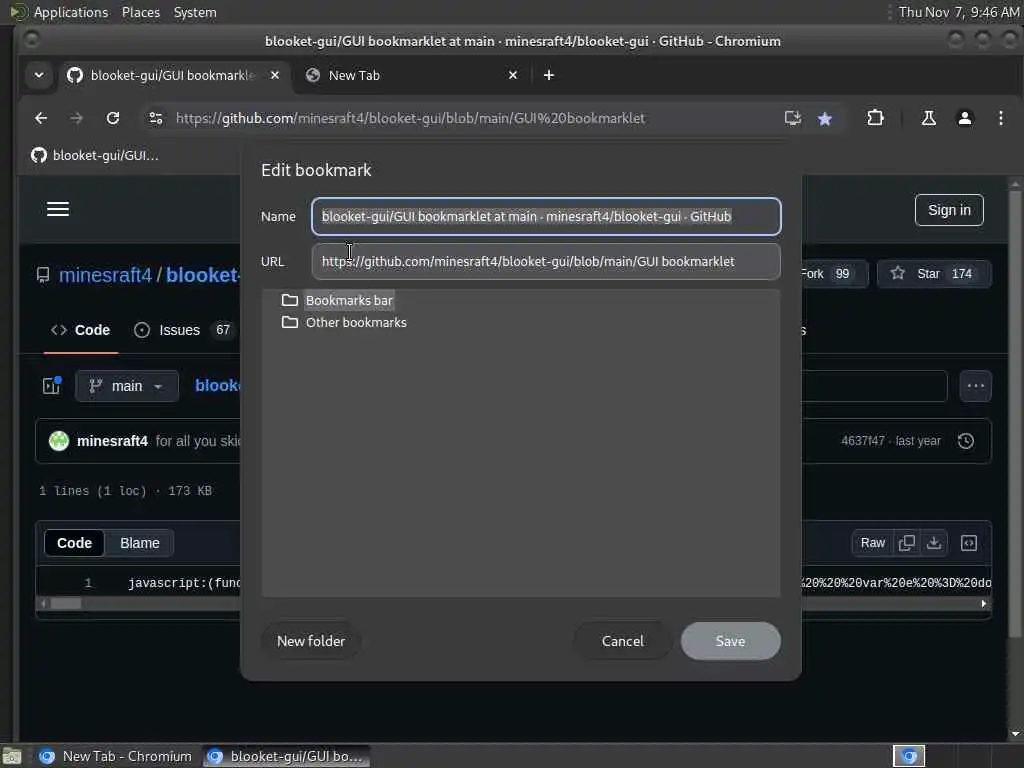Click the workspace switcher Chromium icon

click(x=909, y=756)
